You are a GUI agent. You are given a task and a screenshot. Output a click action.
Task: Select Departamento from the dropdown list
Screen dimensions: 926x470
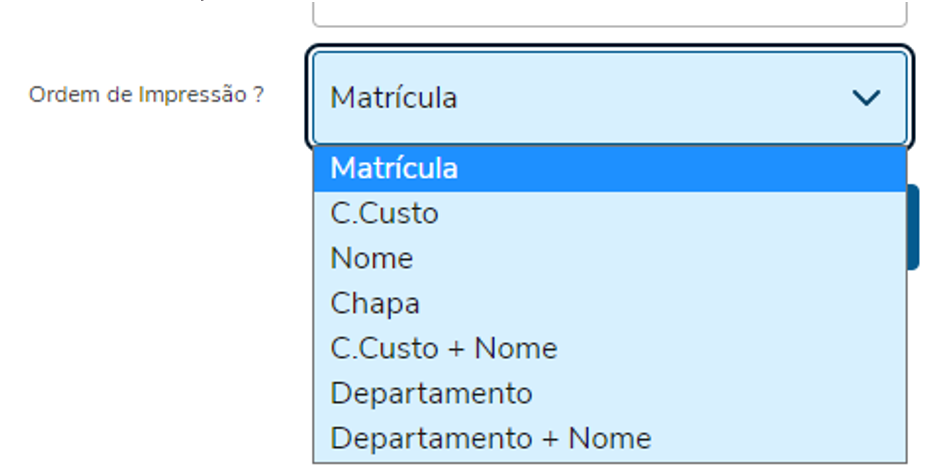(x=431, y=393)
